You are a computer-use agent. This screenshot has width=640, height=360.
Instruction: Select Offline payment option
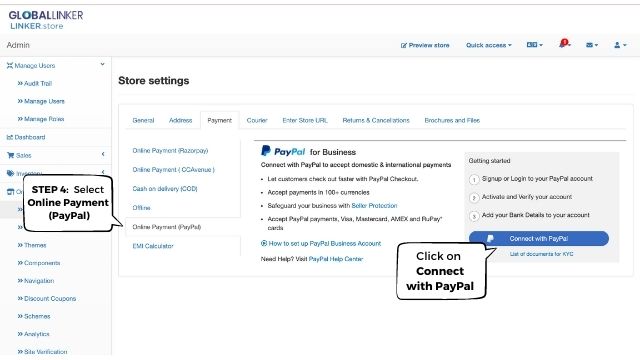point(142,208)
